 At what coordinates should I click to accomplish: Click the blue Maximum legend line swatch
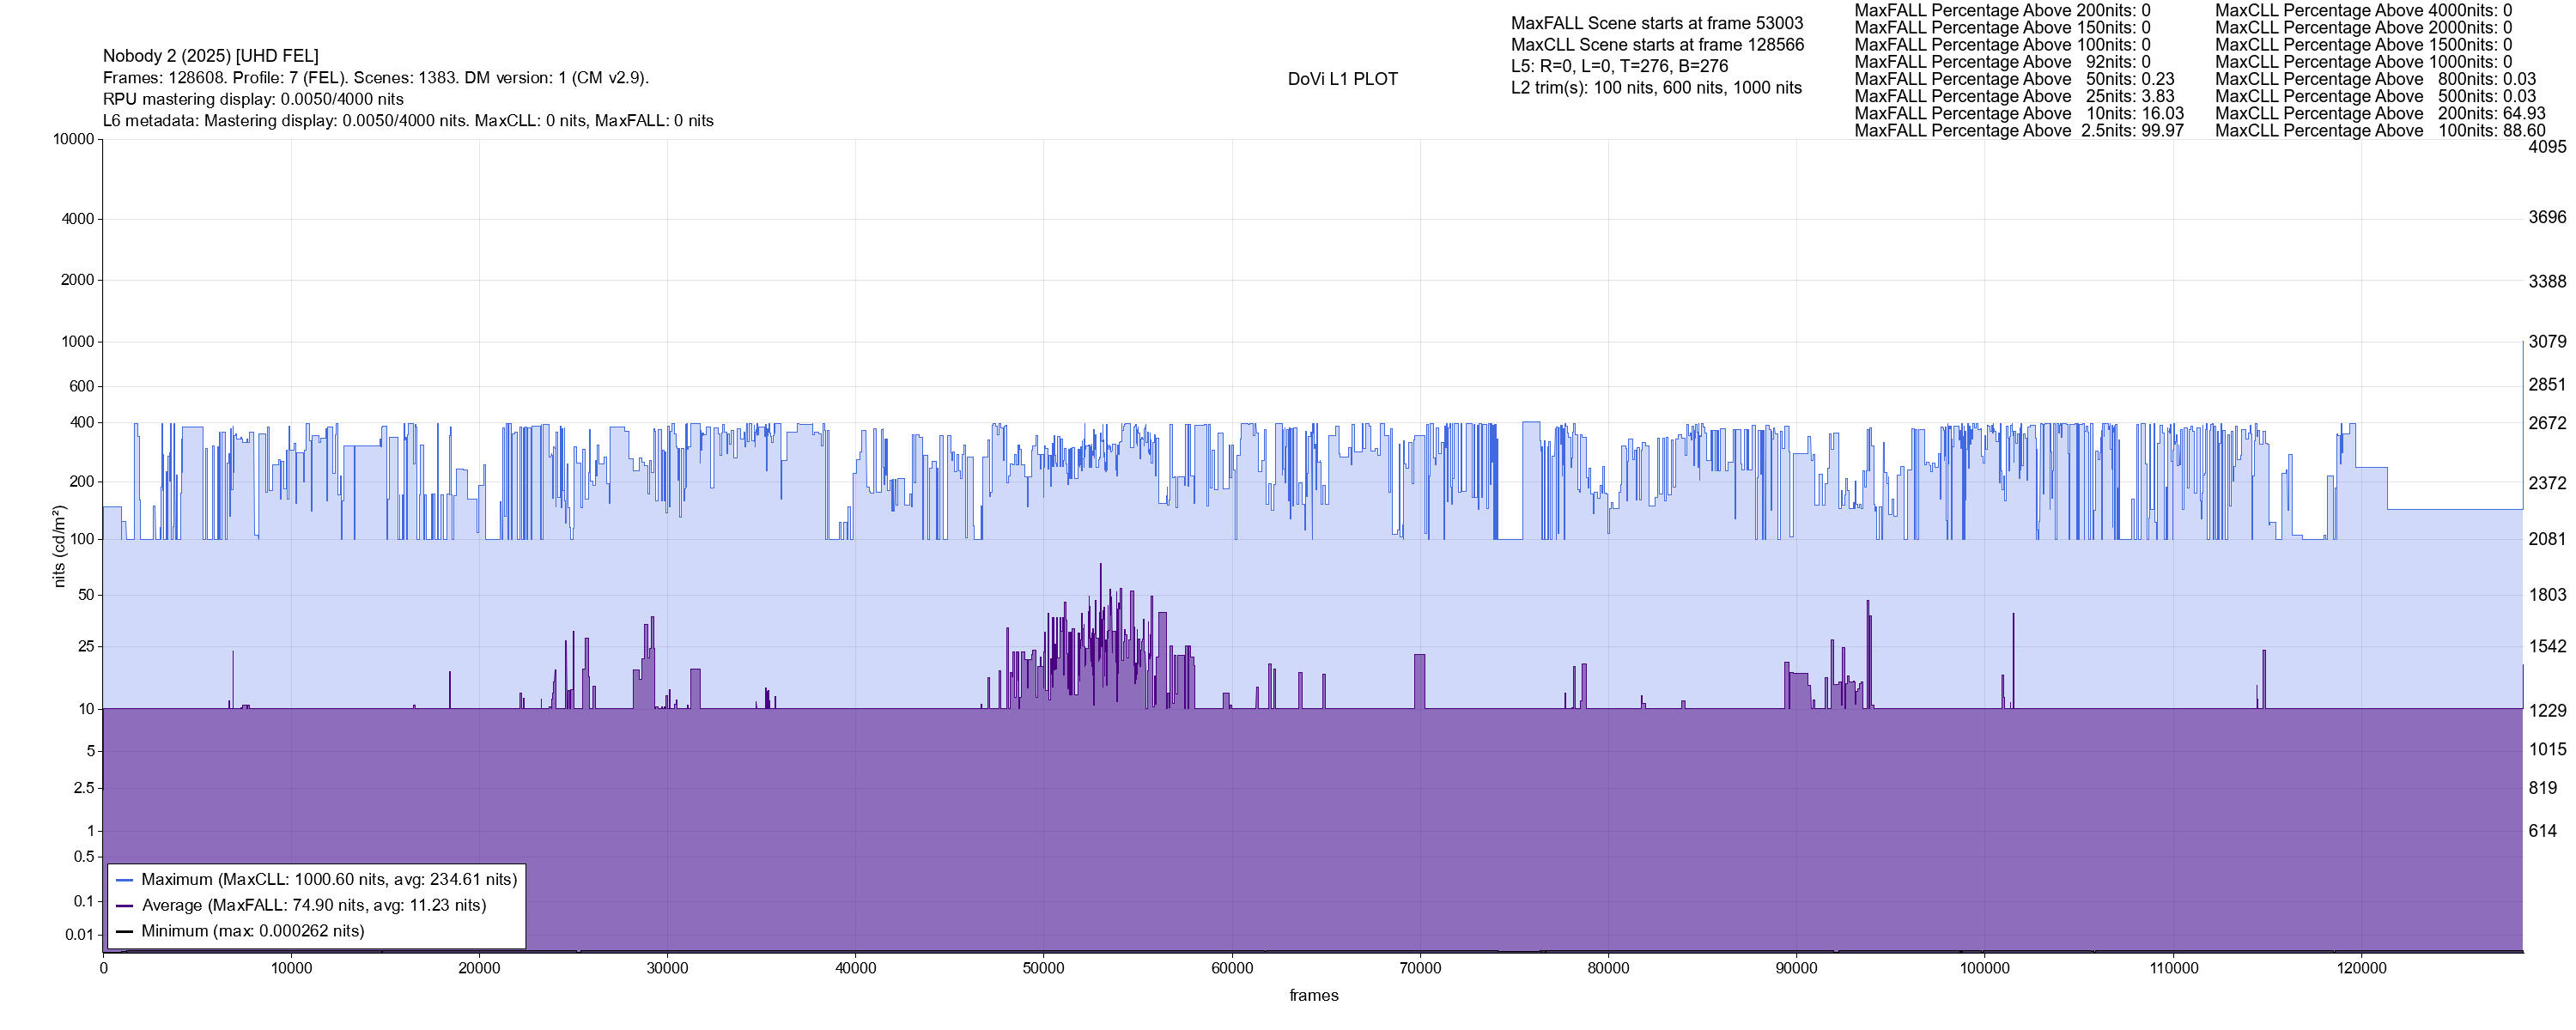[125, 880]
